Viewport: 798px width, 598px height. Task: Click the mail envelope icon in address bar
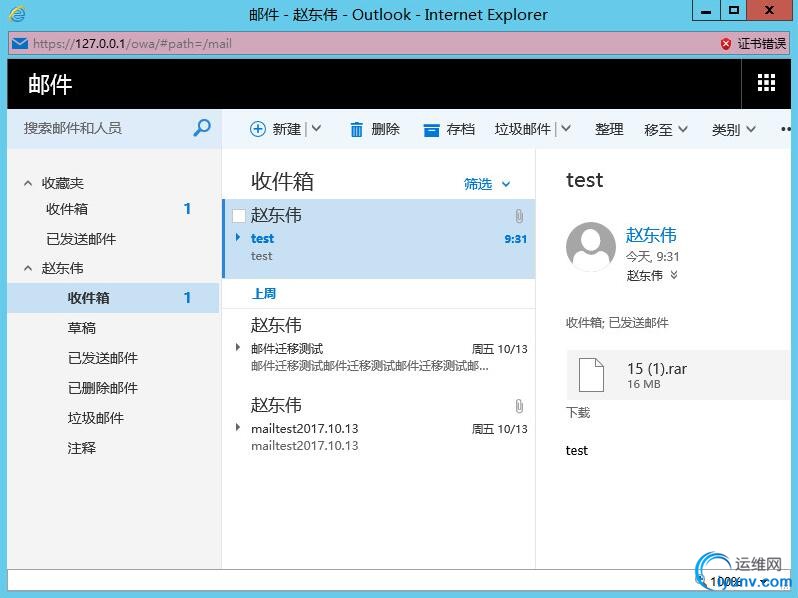(x=20, y=43)
